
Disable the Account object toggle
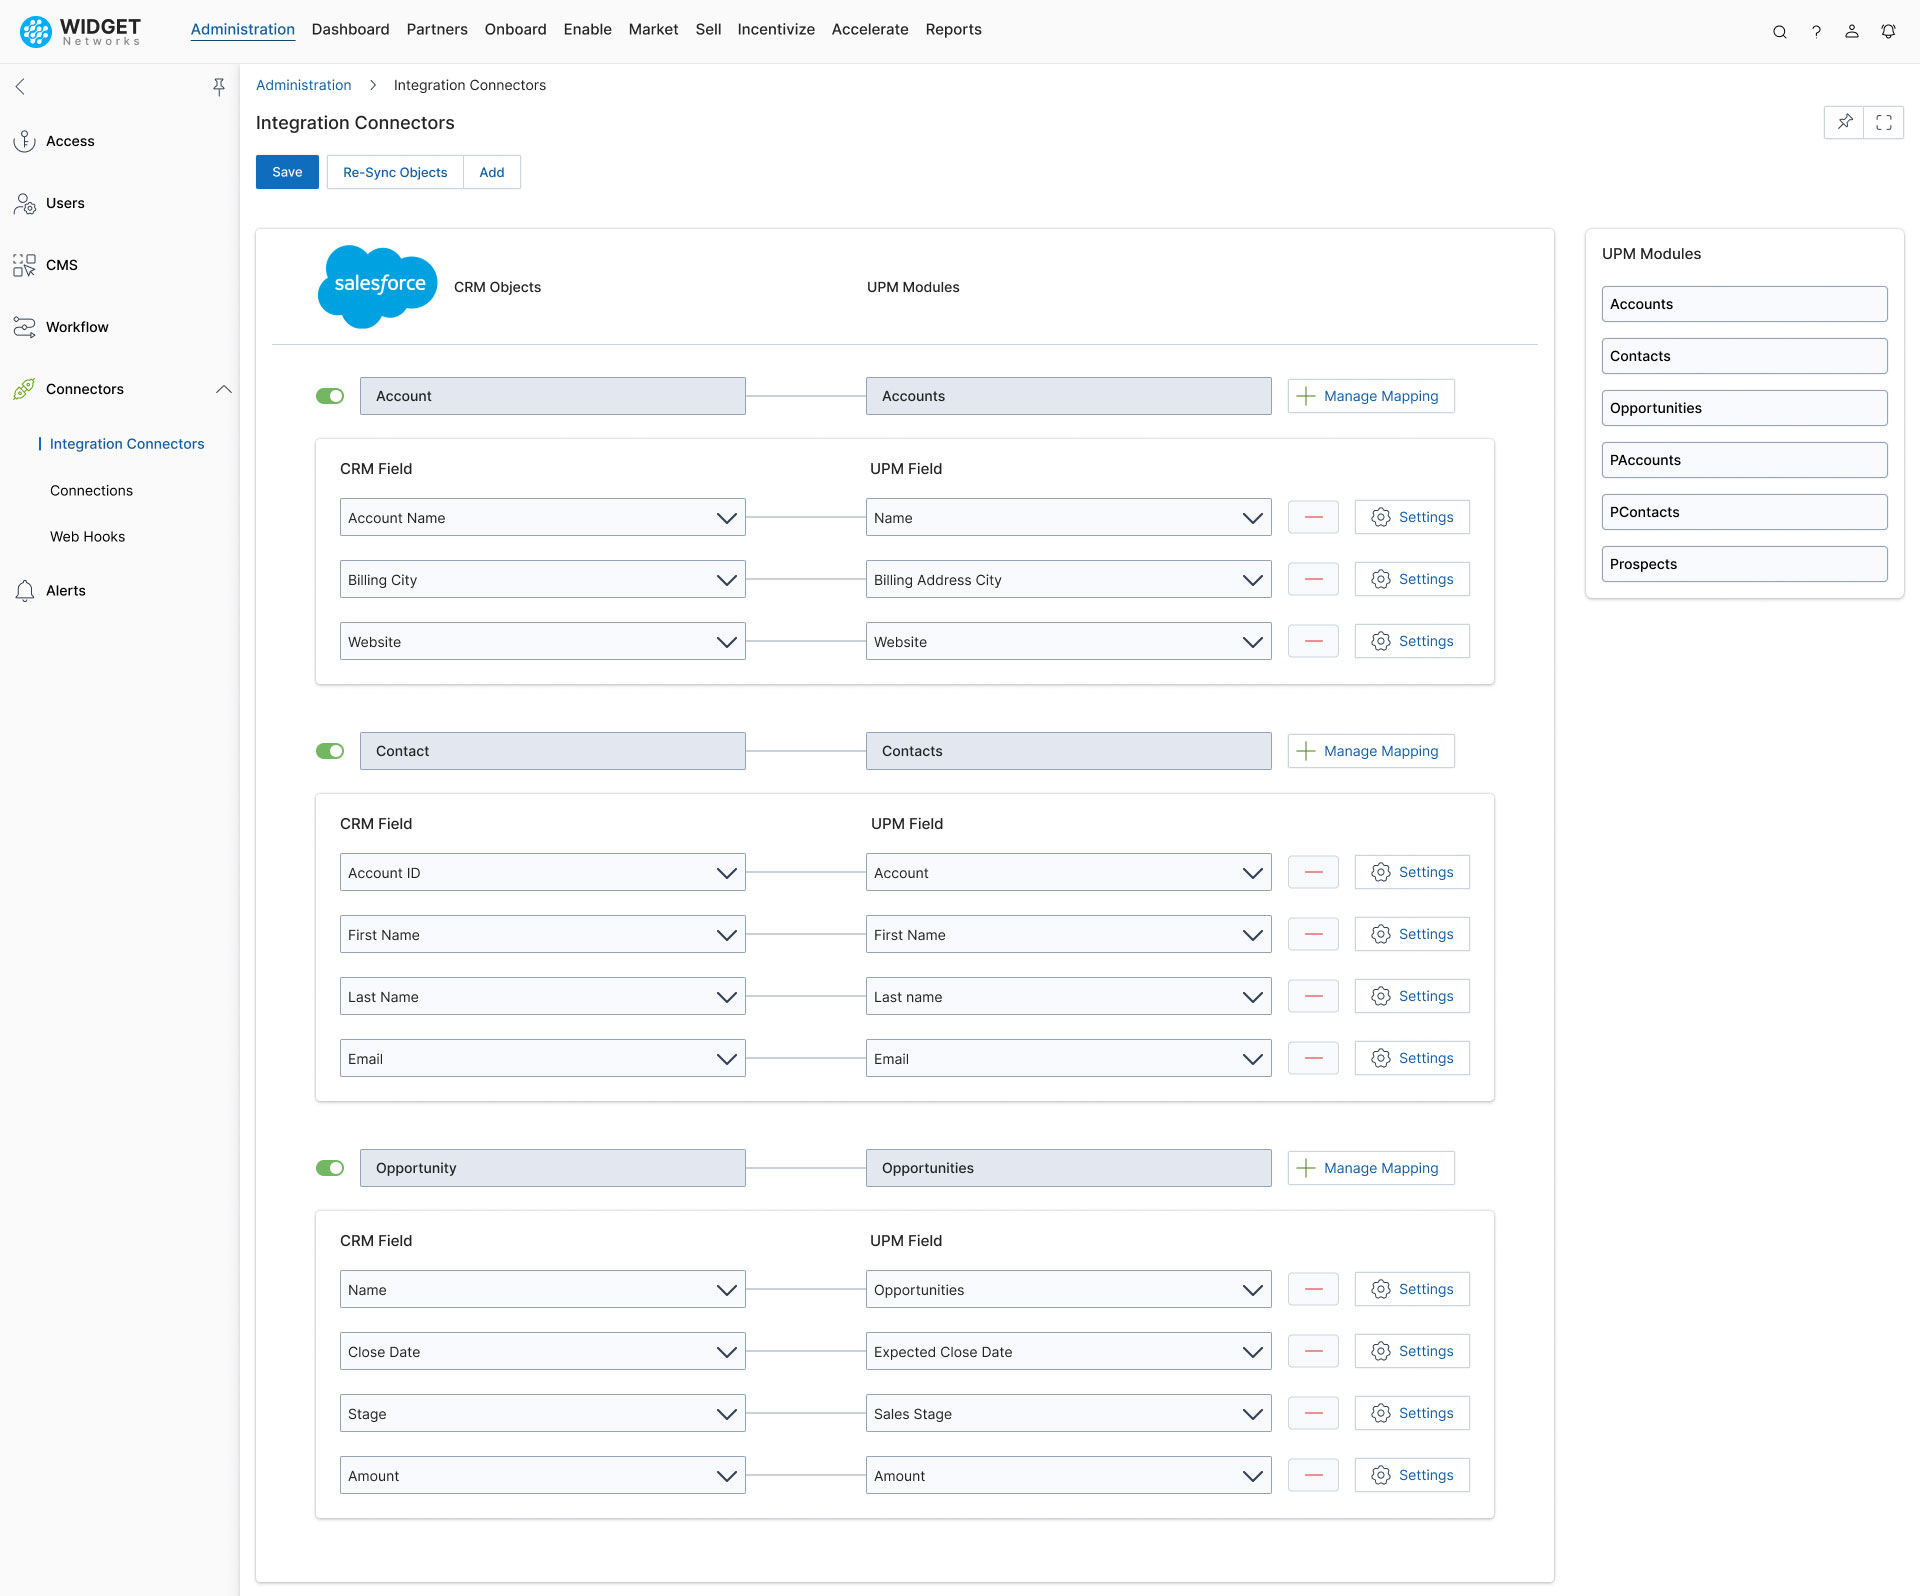(330, 396)
